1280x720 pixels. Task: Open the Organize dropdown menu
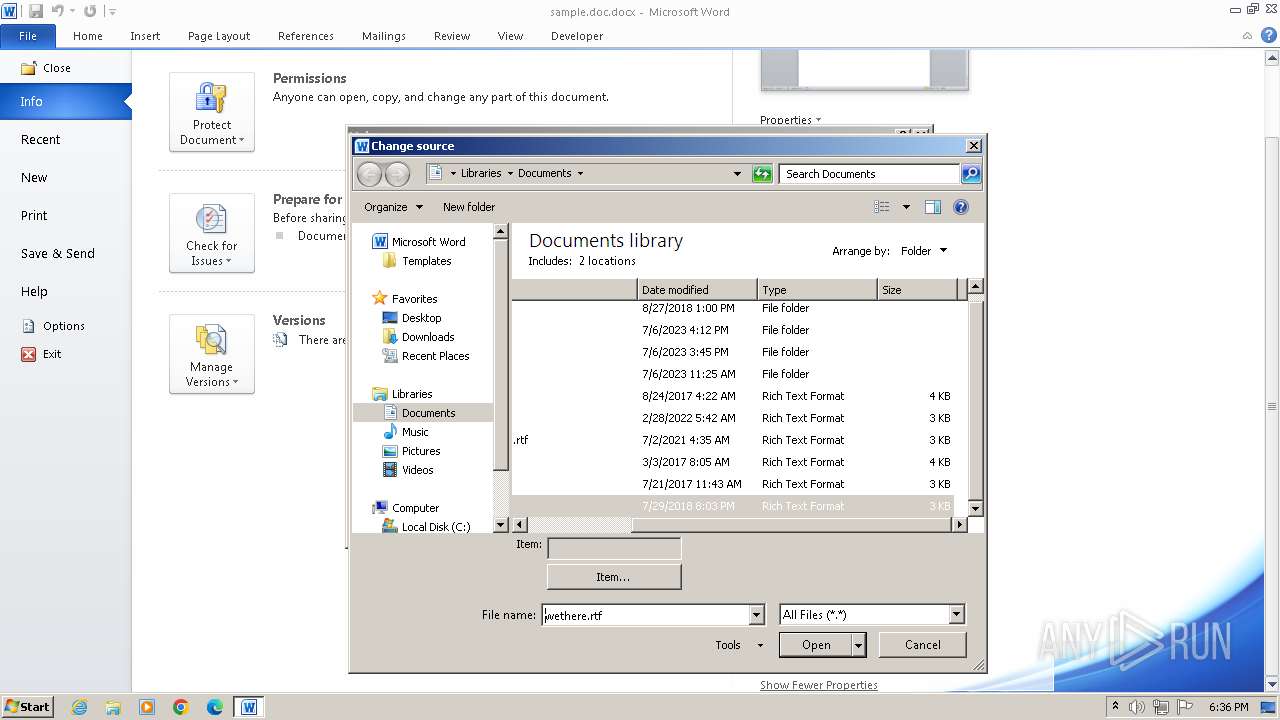[x=393, y=207]
